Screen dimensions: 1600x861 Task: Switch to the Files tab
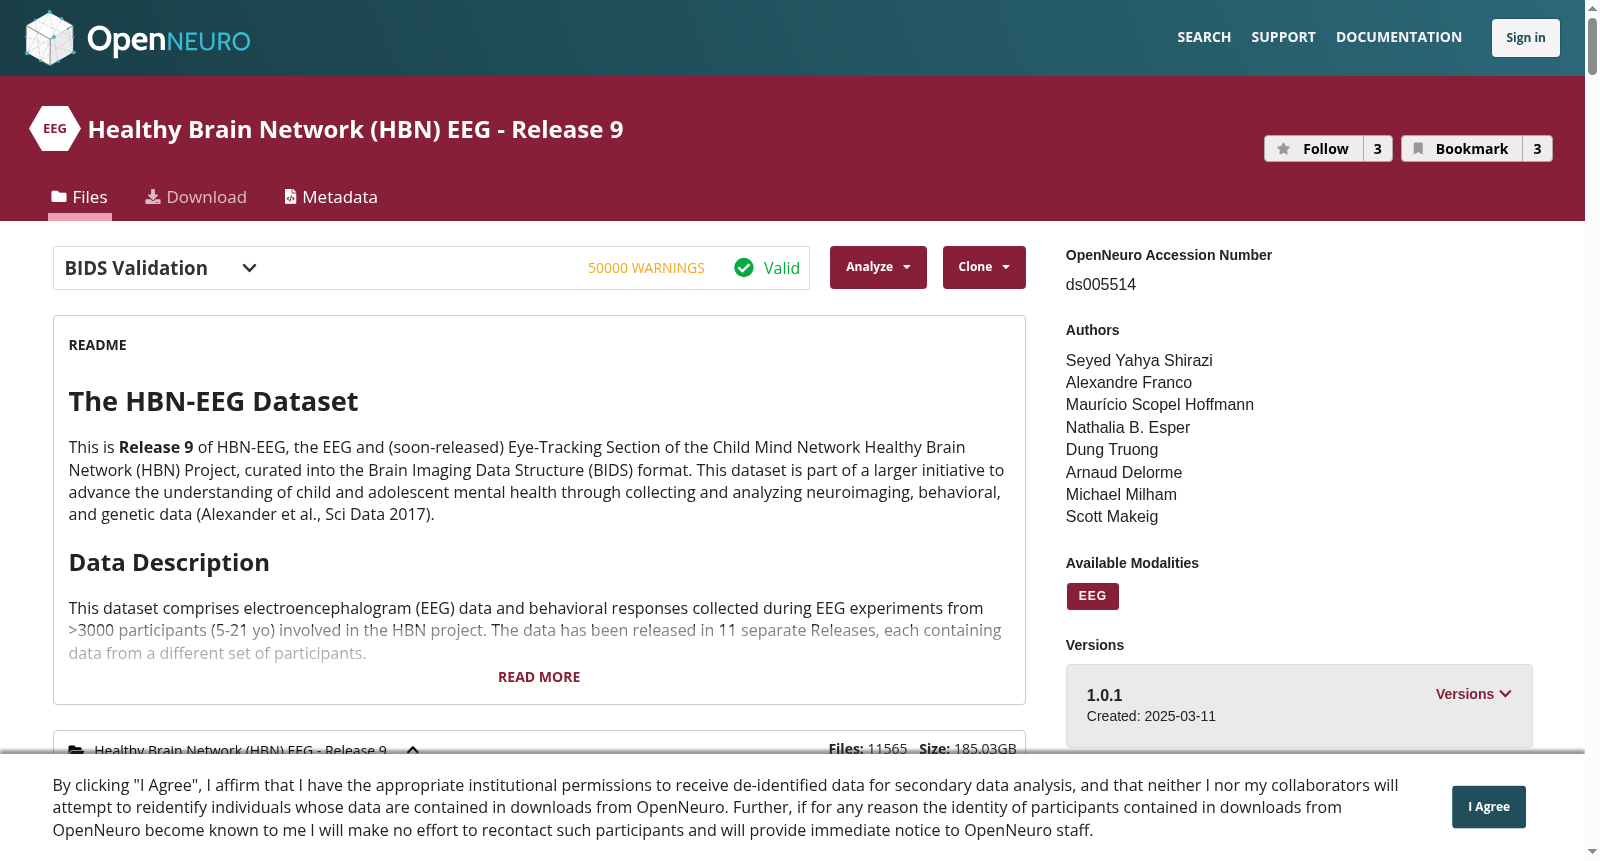coord(80,197)
